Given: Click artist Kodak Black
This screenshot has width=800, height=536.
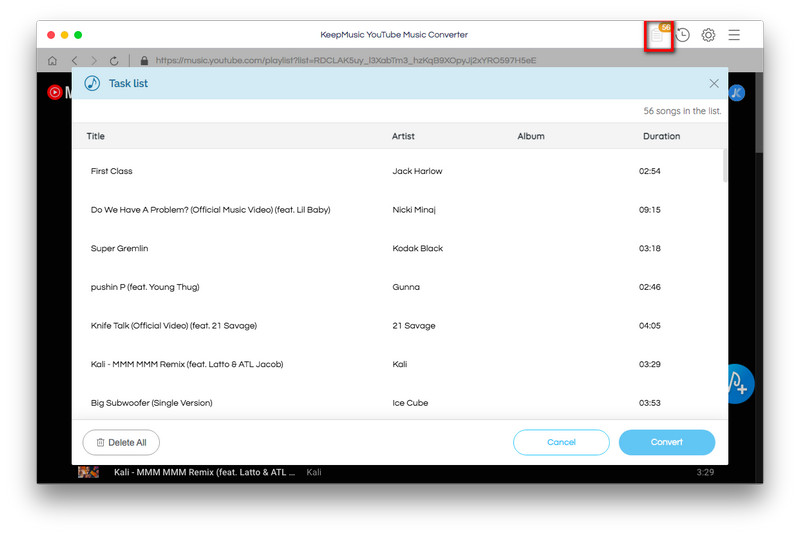Looking at the screenshot, I should pos(417,248).
